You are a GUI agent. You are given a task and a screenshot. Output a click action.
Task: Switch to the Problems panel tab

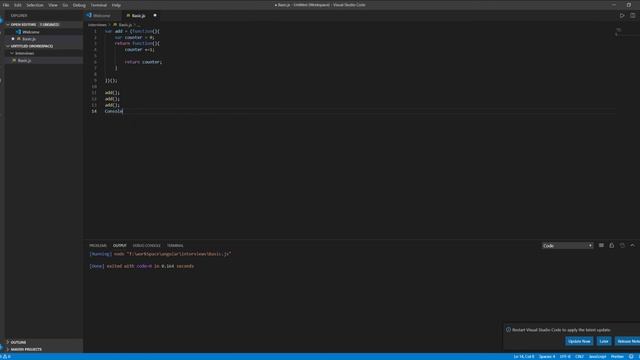click(x=98, y=246)
